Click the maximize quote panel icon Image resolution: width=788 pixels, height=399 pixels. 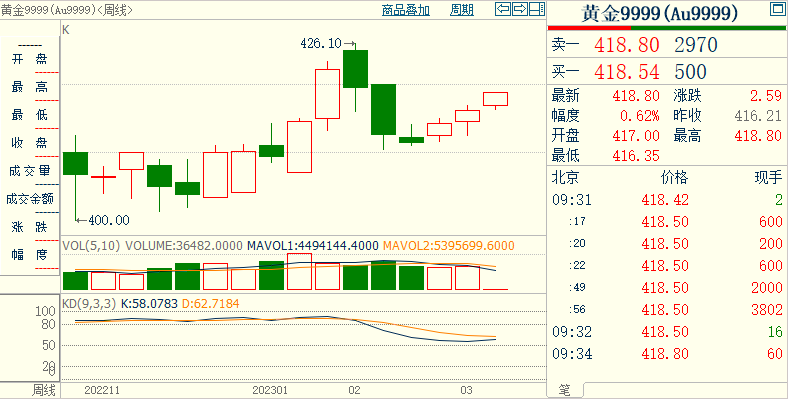[777, 9]
